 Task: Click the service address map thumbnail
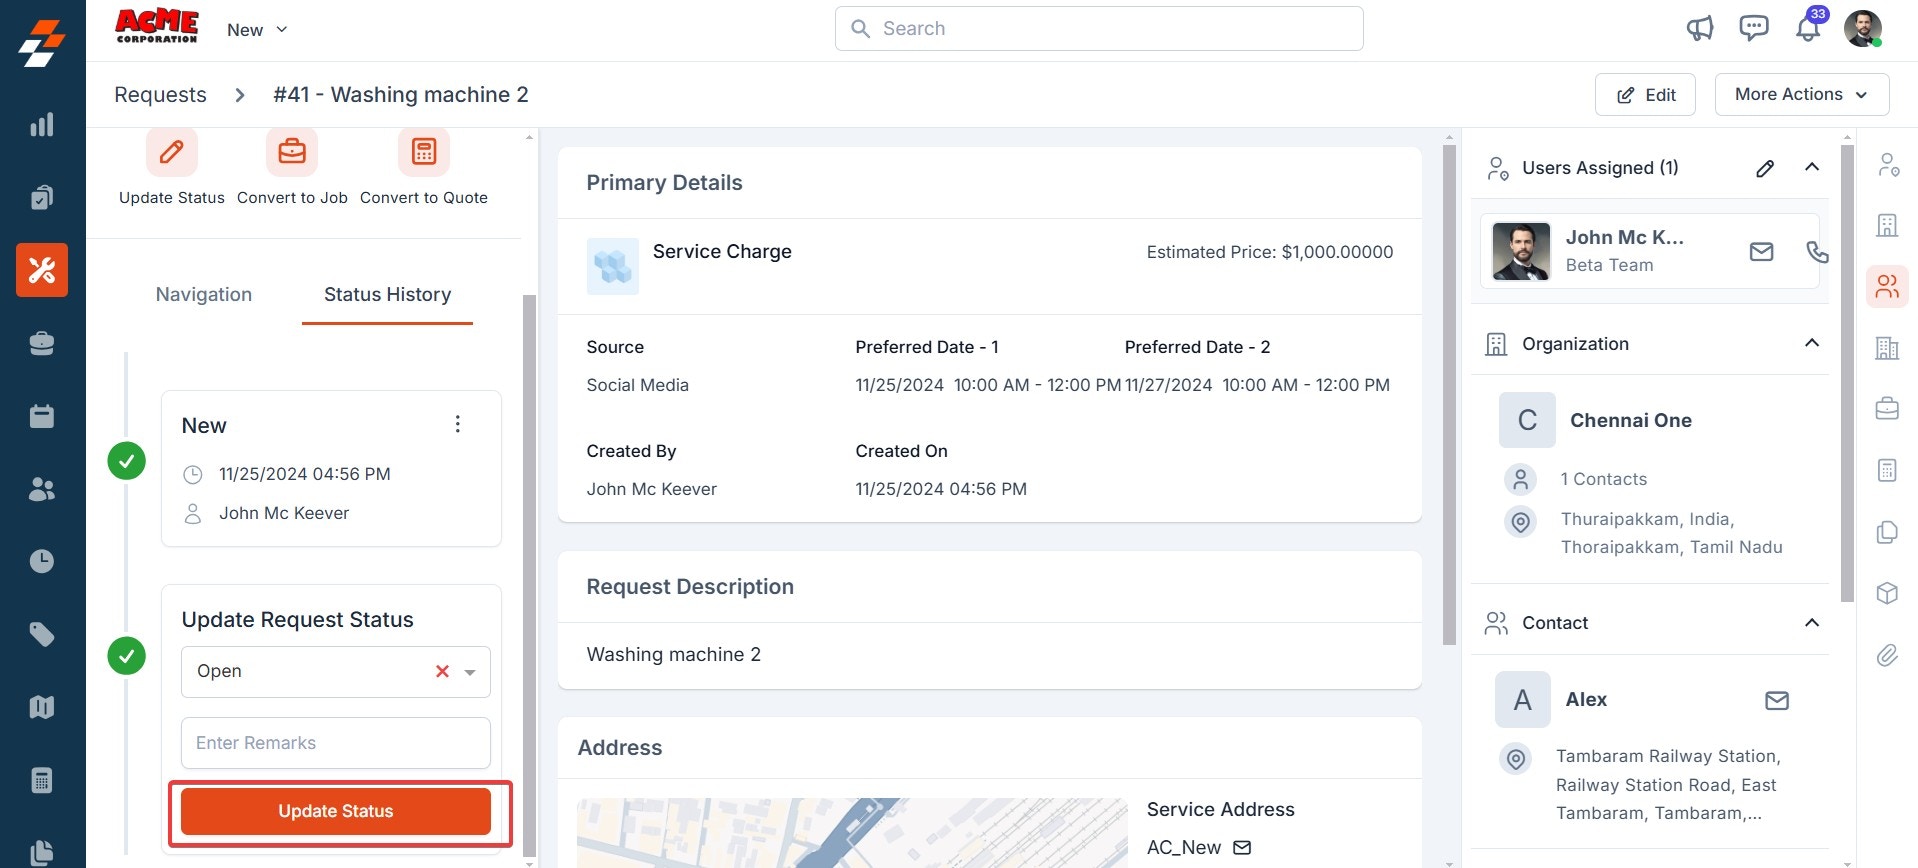(852, 833)
